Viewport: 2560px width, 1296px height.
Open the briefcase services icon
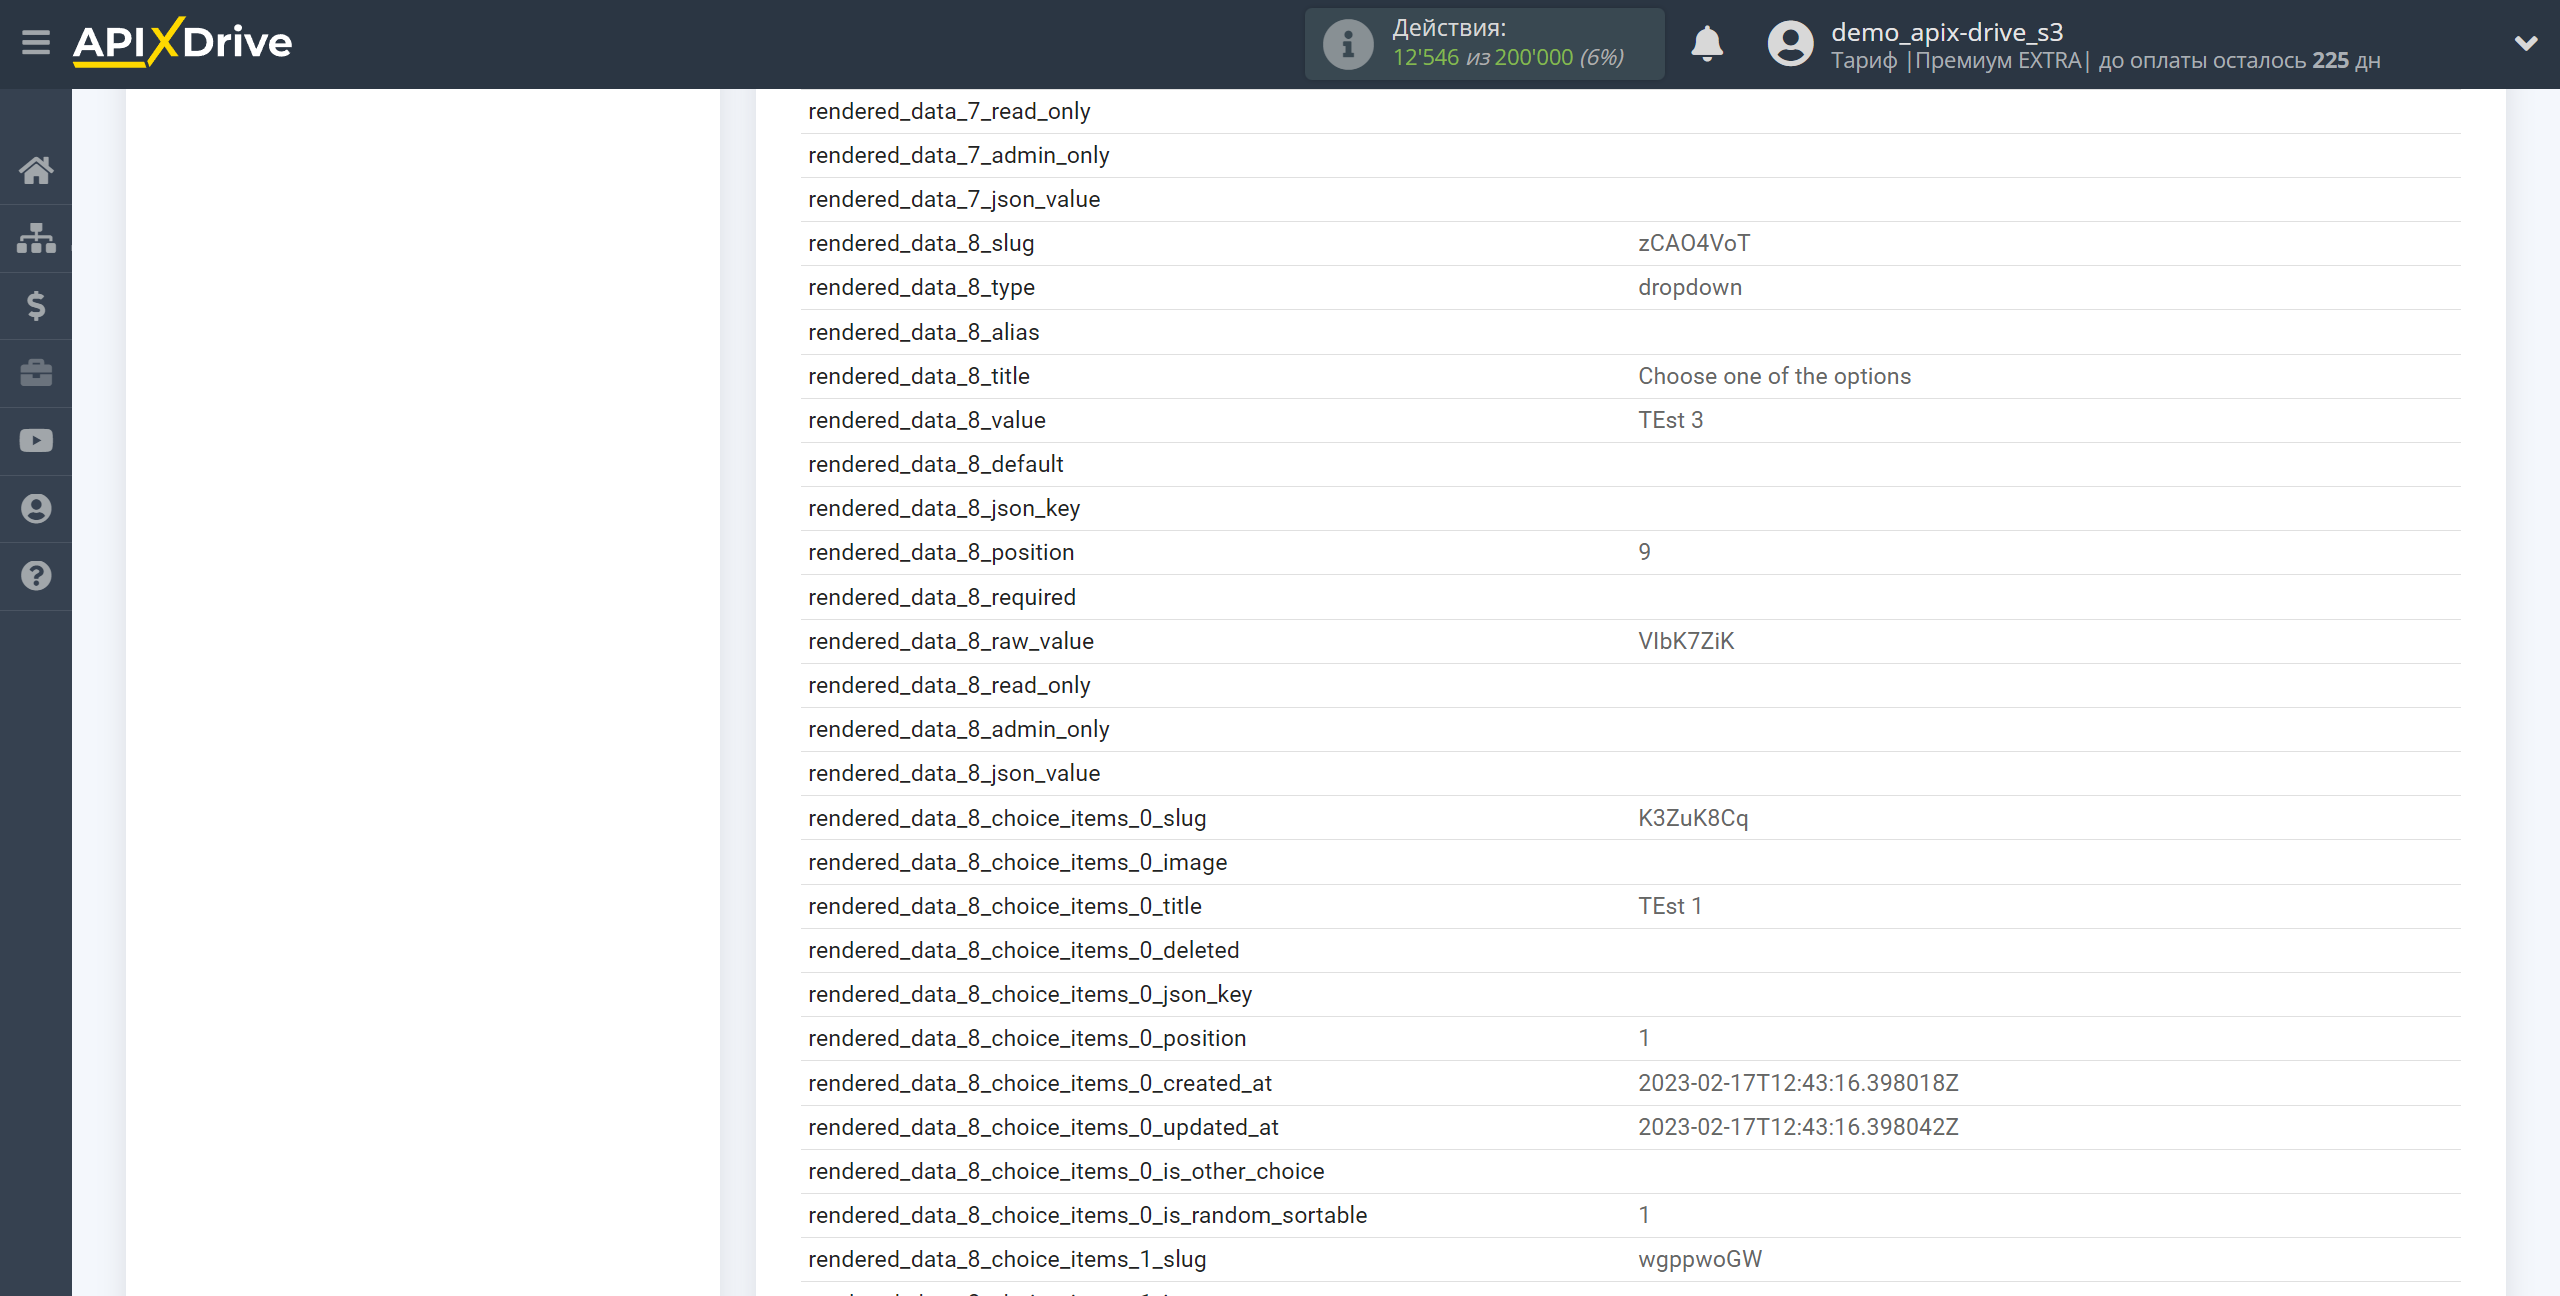(x=36, y=373)
